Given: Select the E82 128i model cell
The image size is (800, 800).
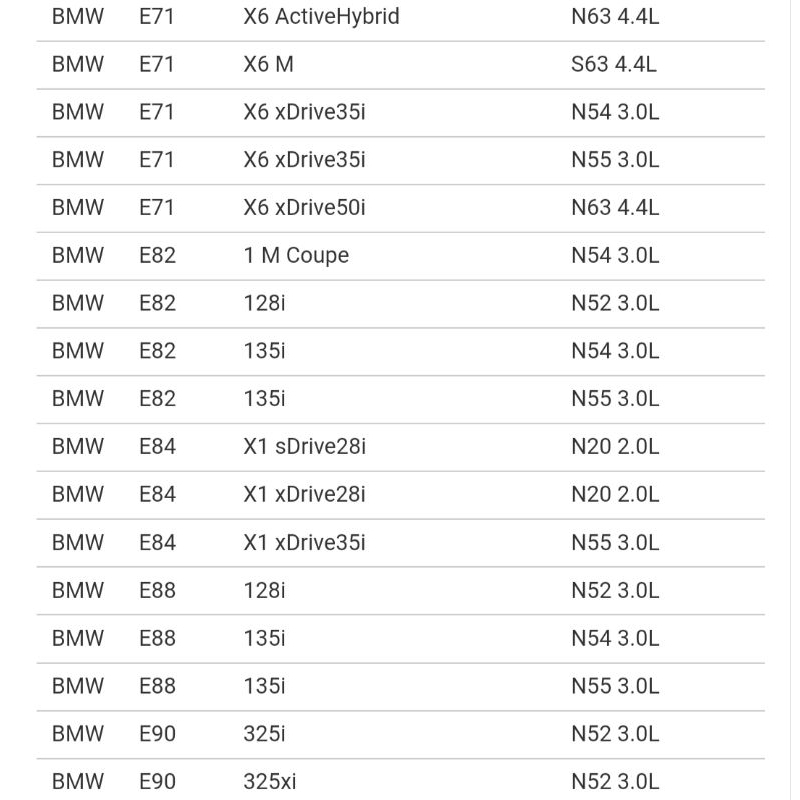Looking at the screenshot, I should pyautogui.click(x=264, y=303).
